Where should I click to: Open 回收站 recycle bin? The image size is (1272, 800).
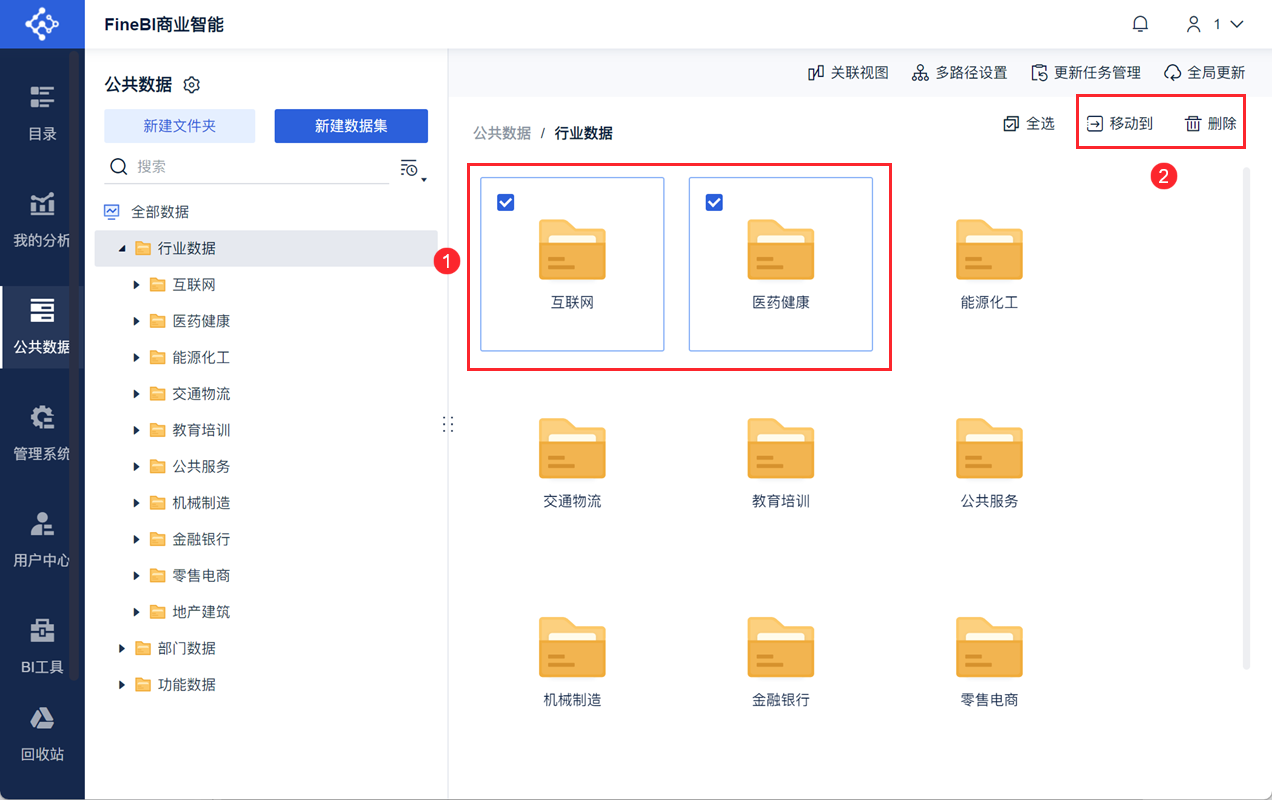click(x=42, y=735)
